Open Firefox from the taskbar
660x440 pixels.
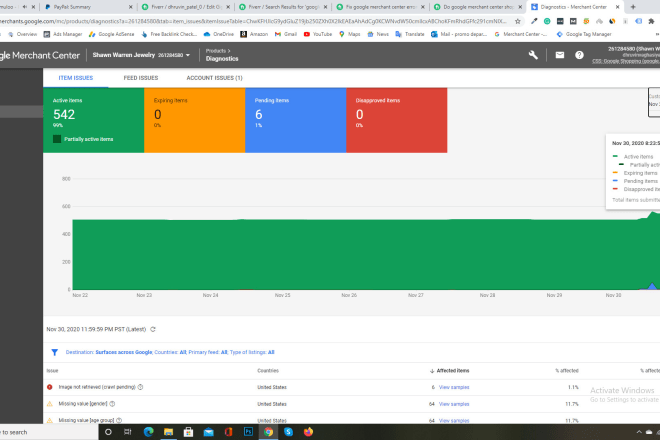point(309,432)
